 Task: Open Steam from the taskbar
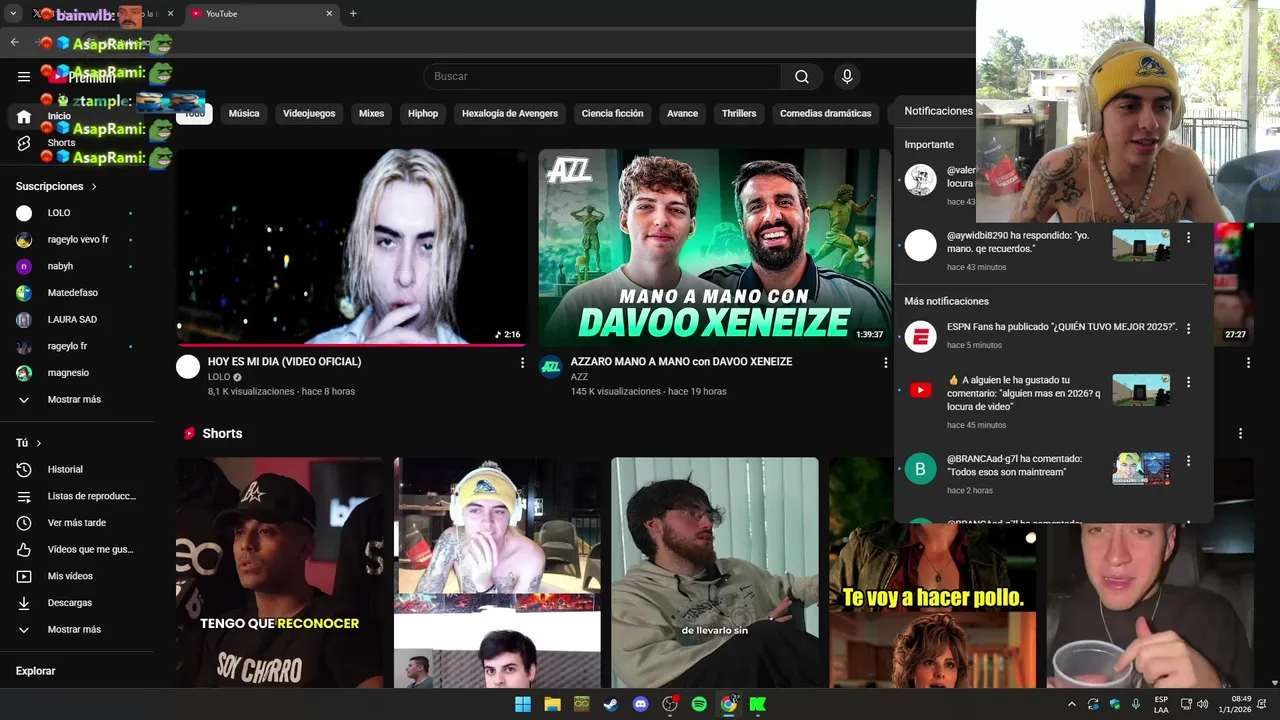611,704
